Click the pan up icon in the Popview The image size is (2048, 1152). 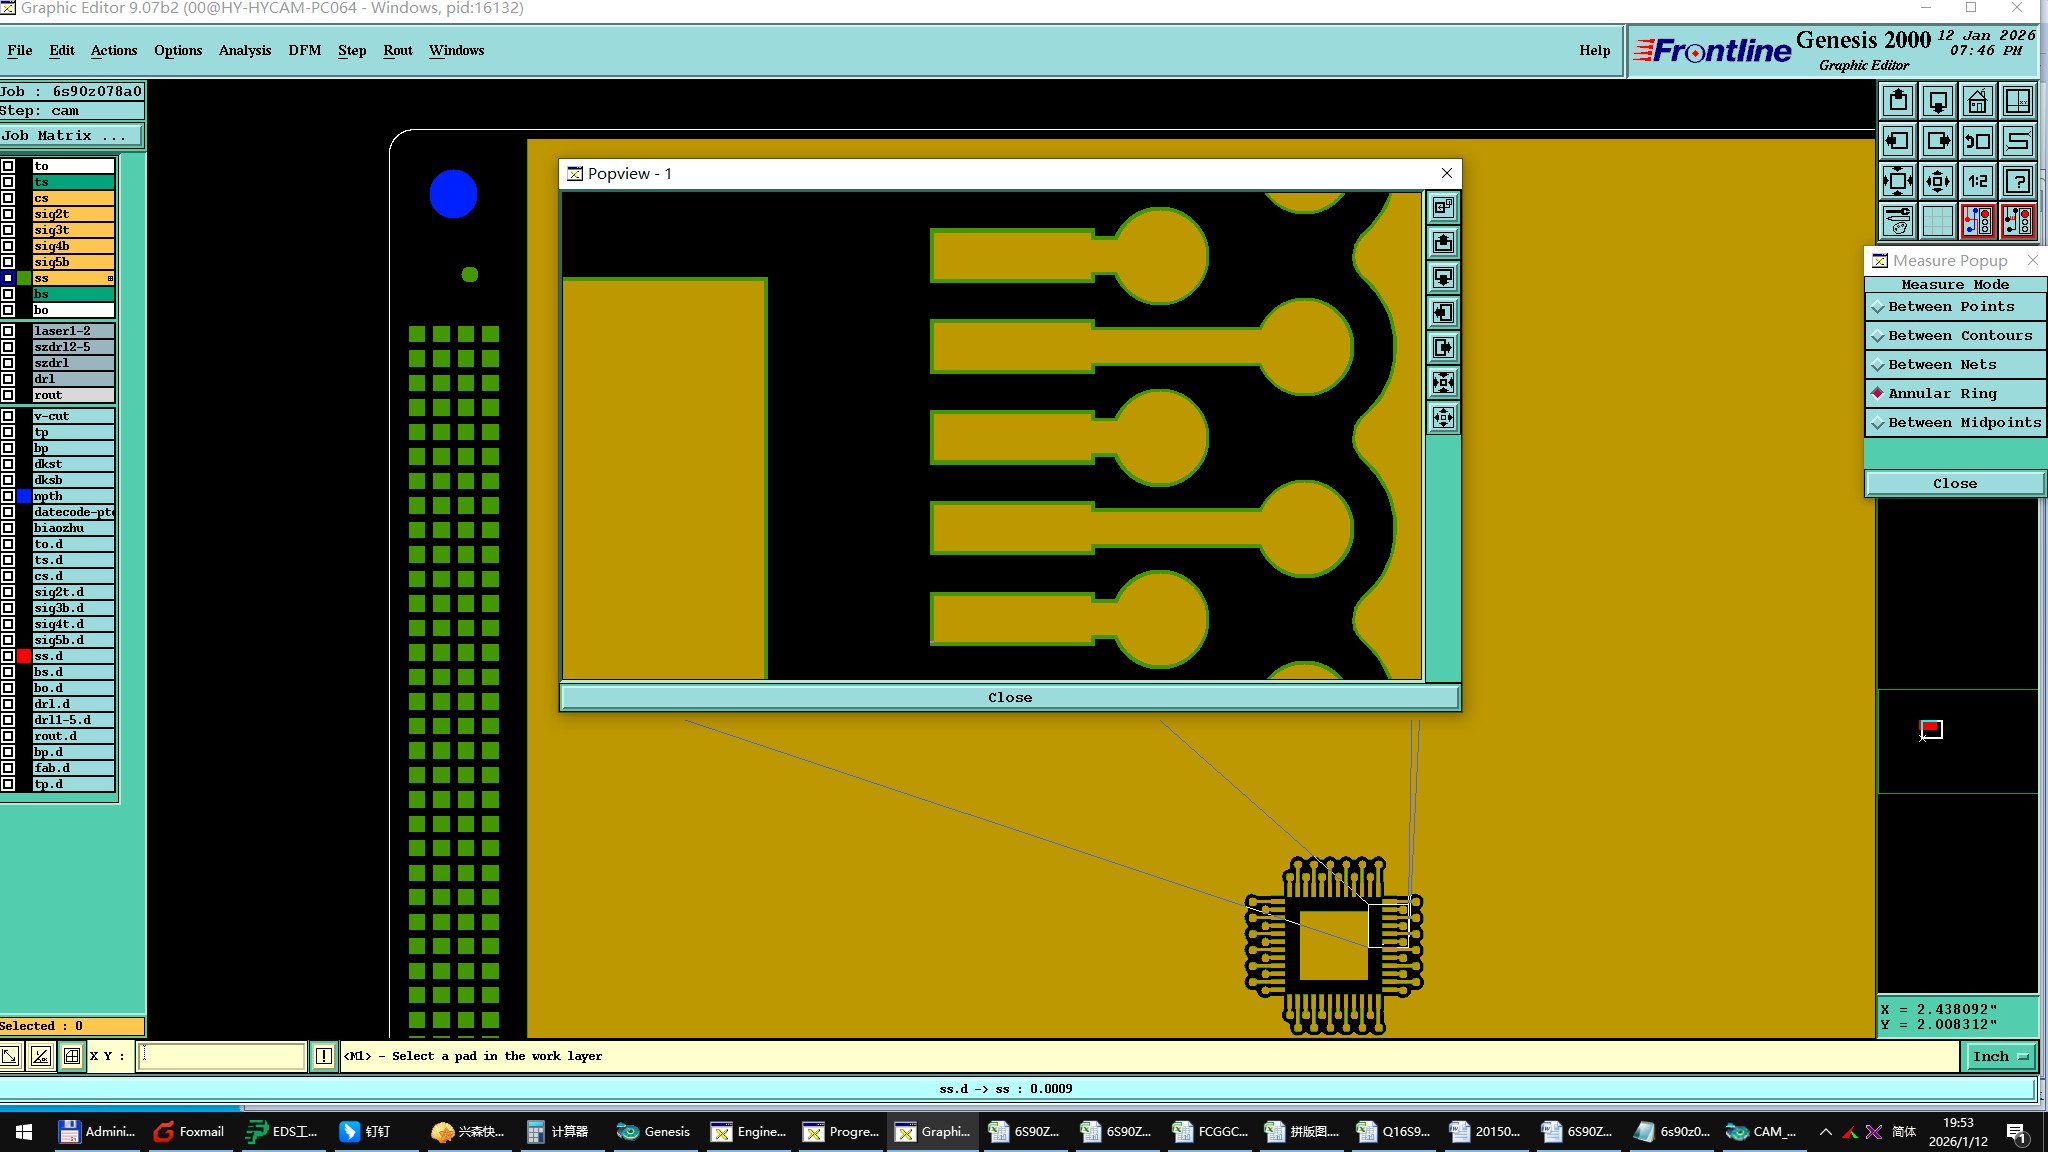[x=1443, y=243]
